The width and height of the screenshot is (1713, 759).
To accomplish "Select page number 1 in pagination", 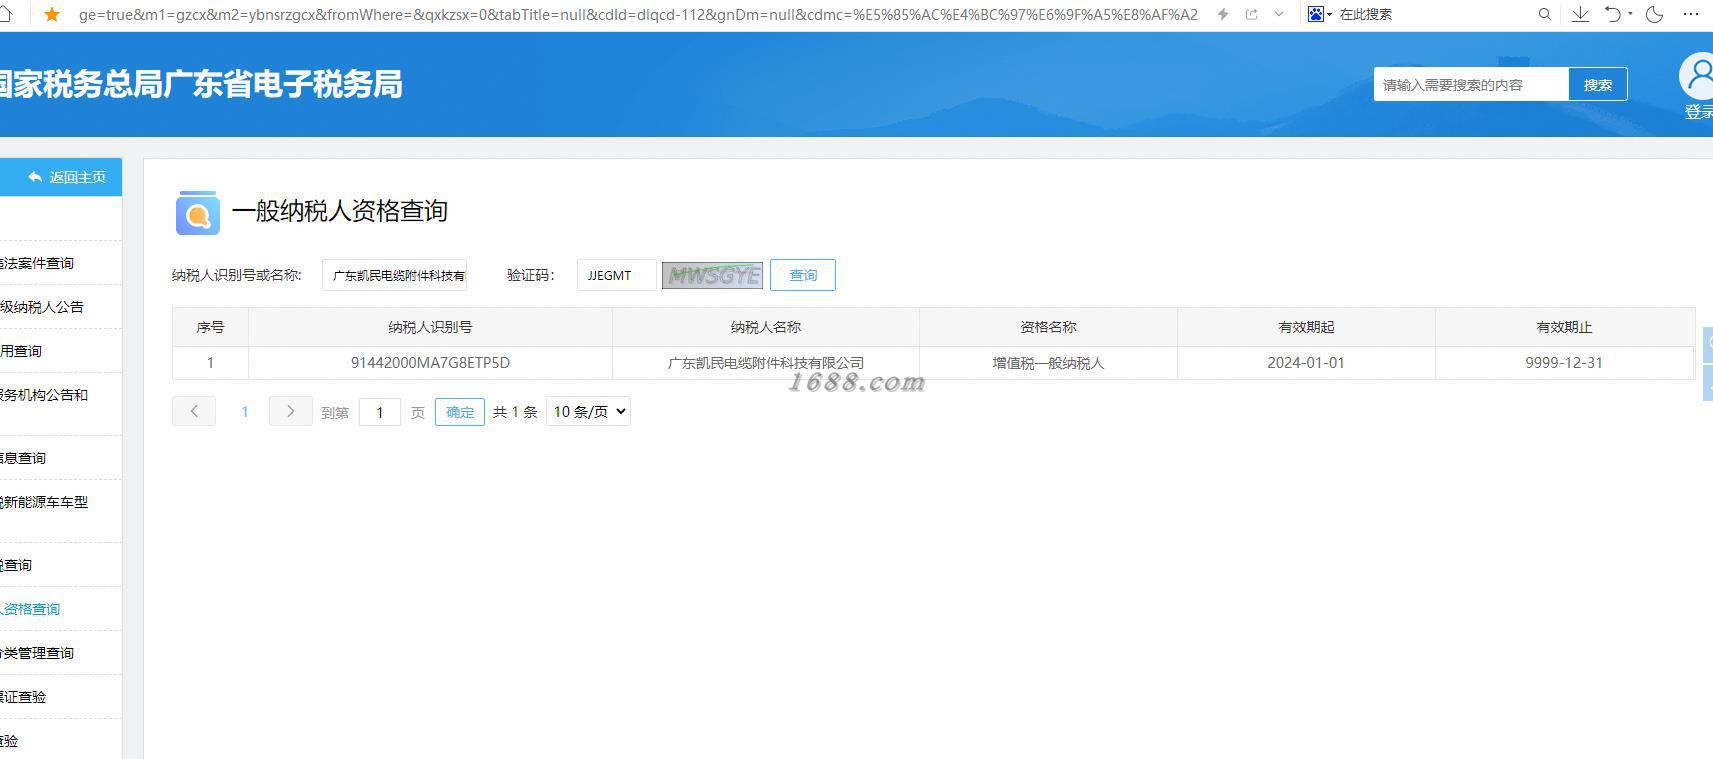I will (244, 412).
